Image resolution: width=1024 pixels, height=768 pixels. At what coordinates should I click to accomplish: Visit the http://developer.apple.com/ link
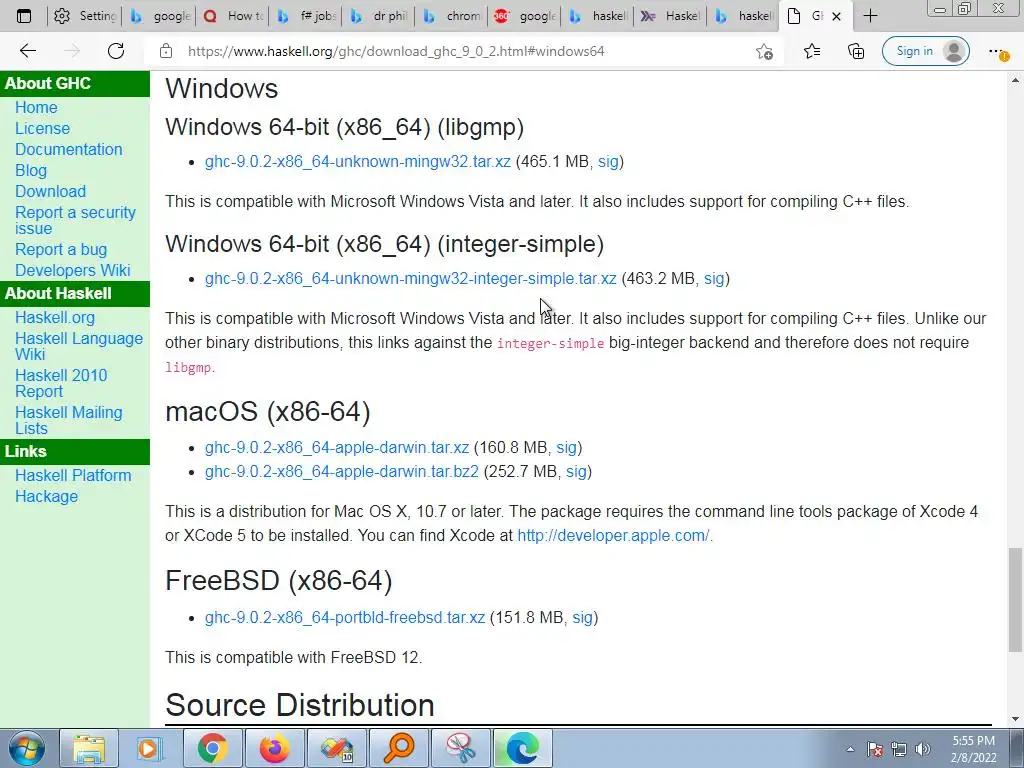(613, 536)
